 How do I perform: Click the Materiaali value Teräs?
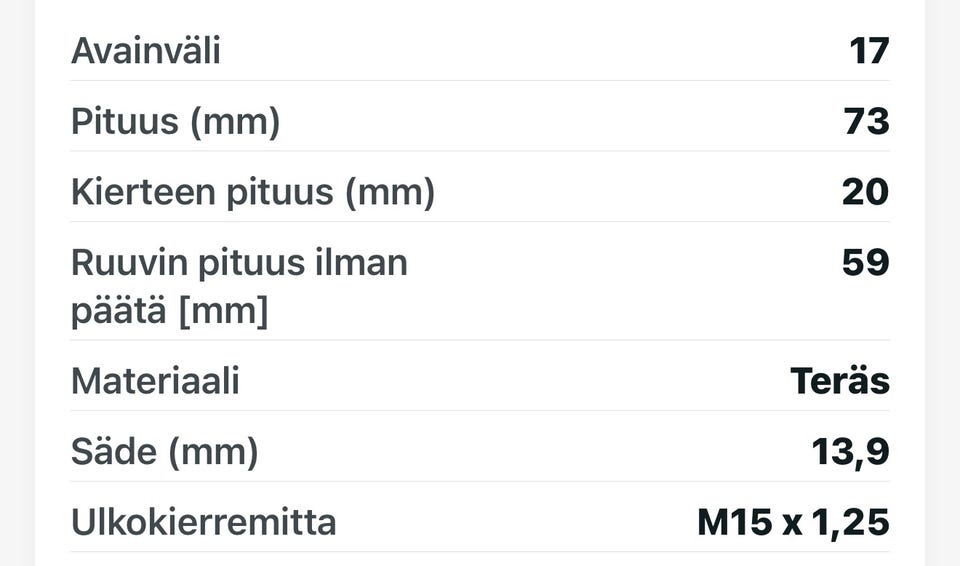coord(840,380)
